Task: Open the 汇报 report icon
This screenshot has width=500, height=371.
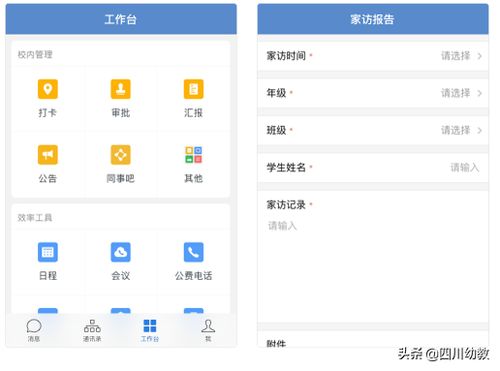Action: coord(193,89)
